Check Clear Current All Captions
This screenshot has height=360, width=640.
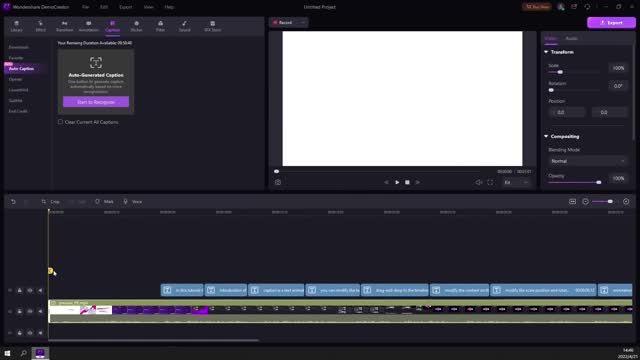(60, 122)
